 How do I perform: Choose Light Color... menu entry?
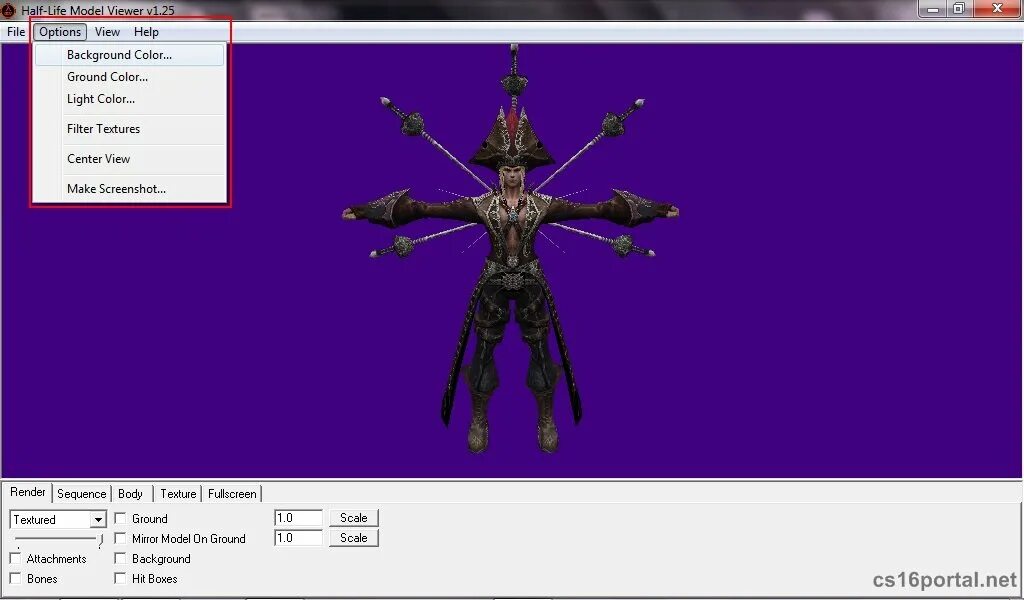pyautogui.click(x=129, y=99)
